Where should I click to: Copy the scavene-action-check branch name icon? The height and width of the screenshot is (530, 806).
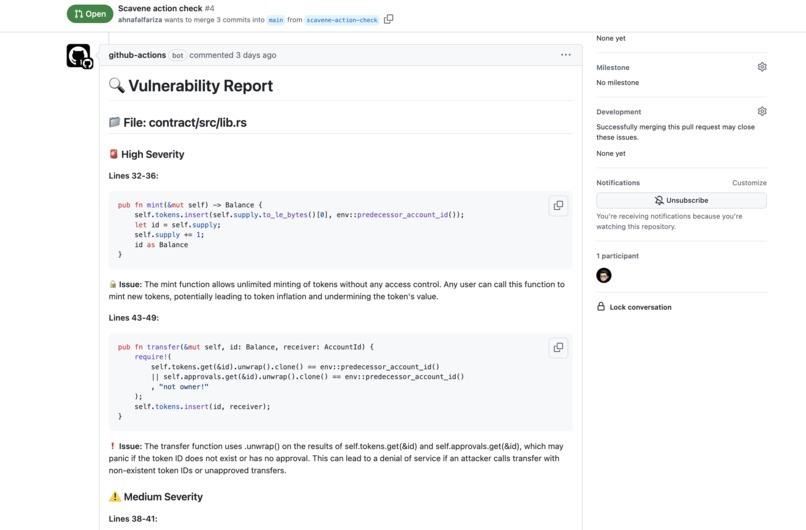click(x=389, y=19)
